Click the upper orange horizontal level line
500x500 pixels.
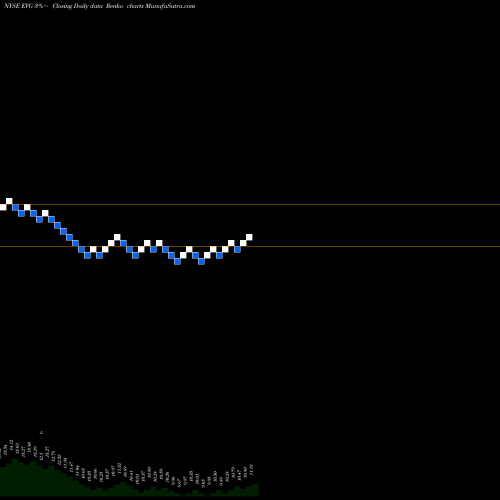coord(250,204)
